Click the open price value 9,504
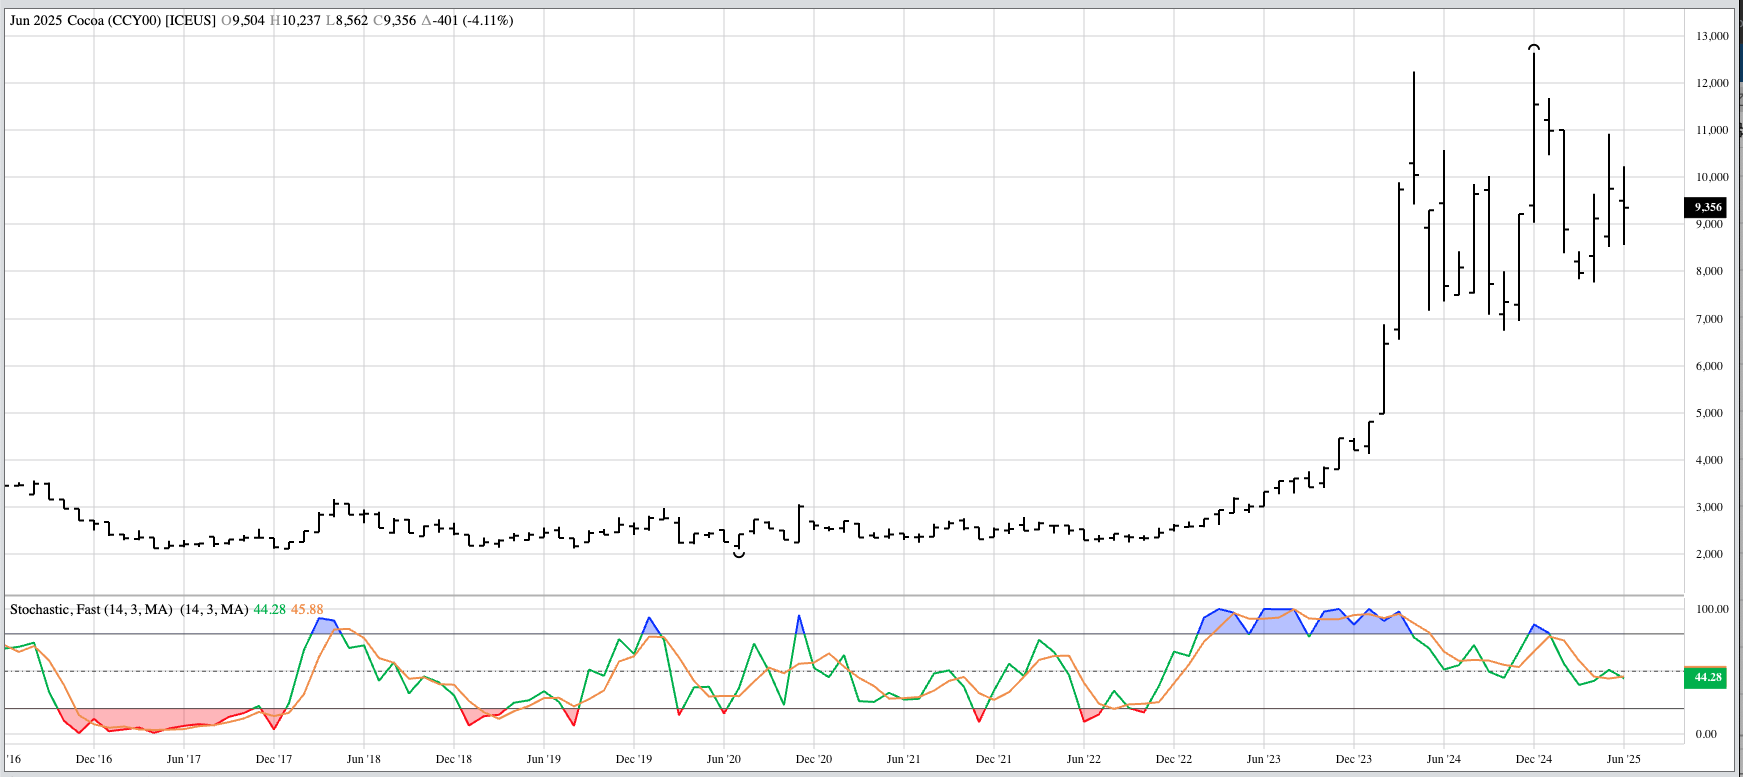The image size is (1743, 777). (x=246, y=20)
